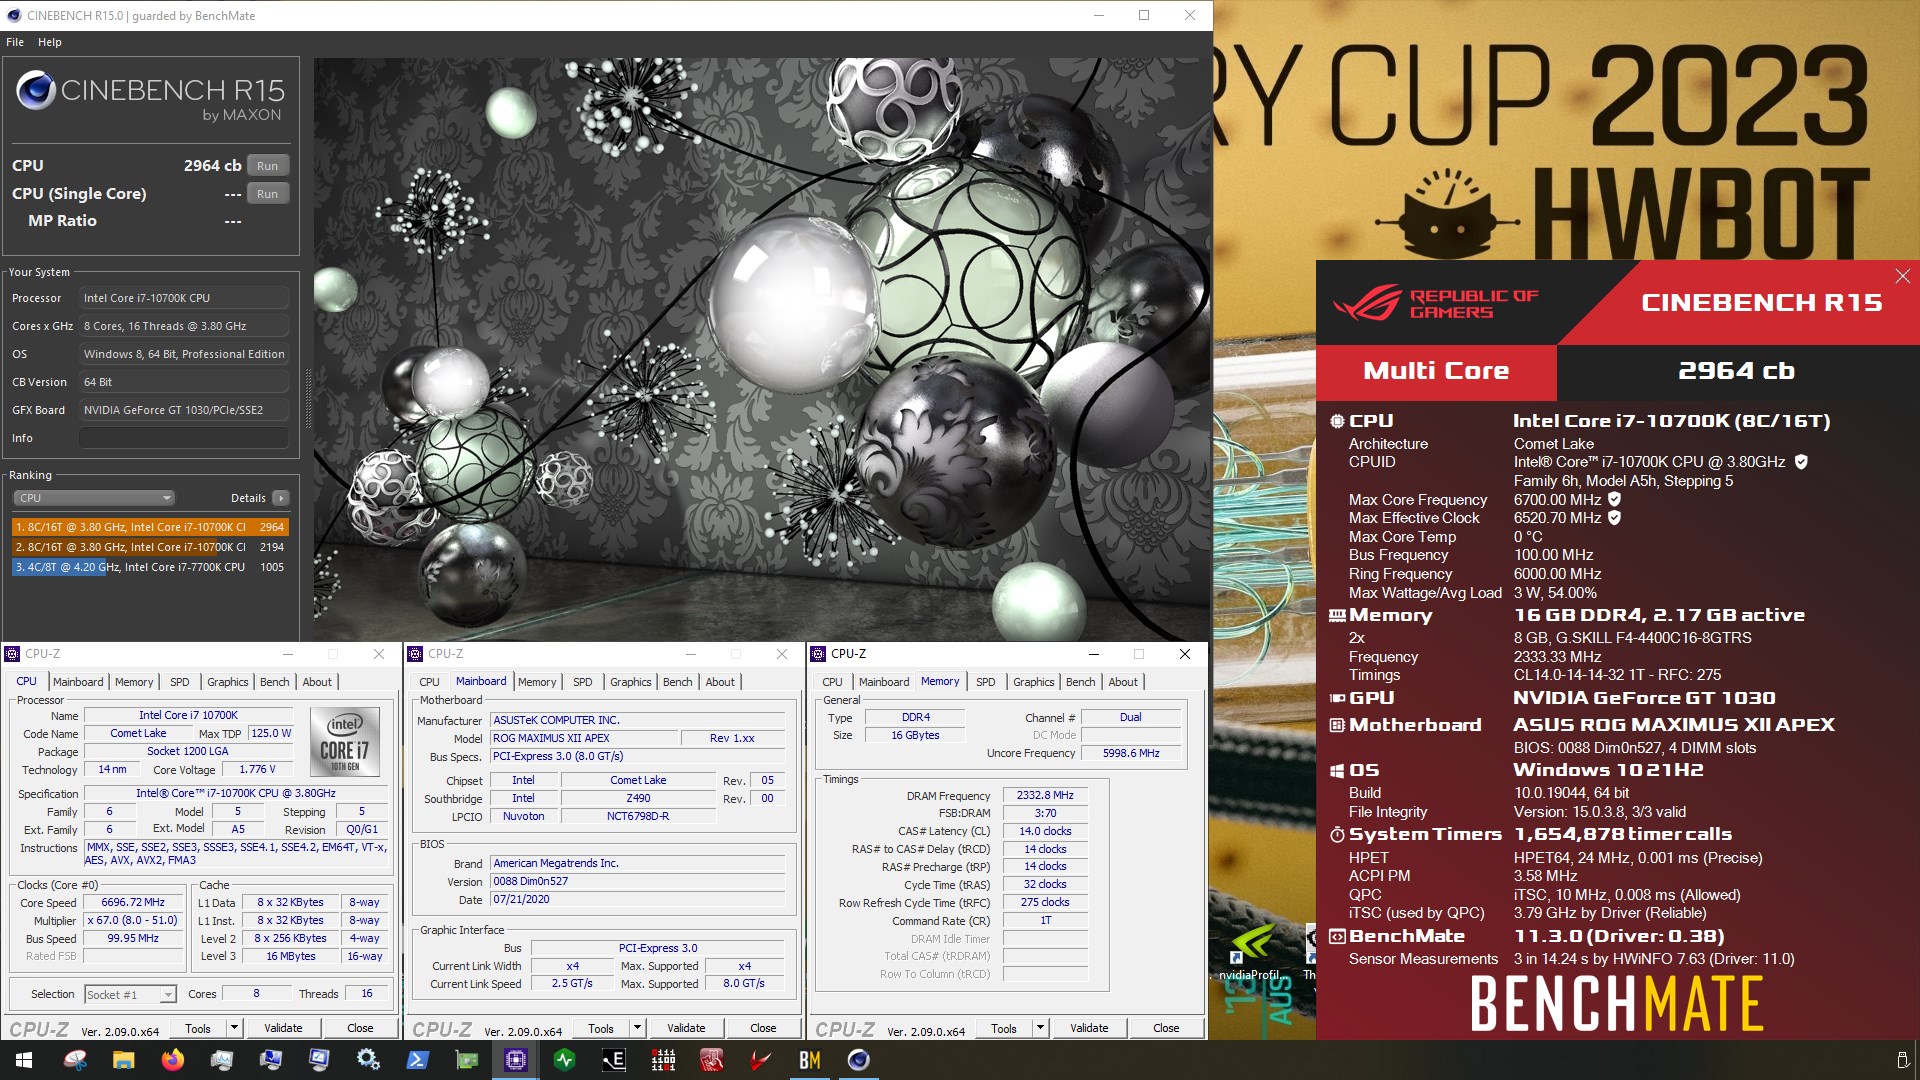Open PowerShell from the taskbar
1920x1080 pixels.
coord(417,1060)
